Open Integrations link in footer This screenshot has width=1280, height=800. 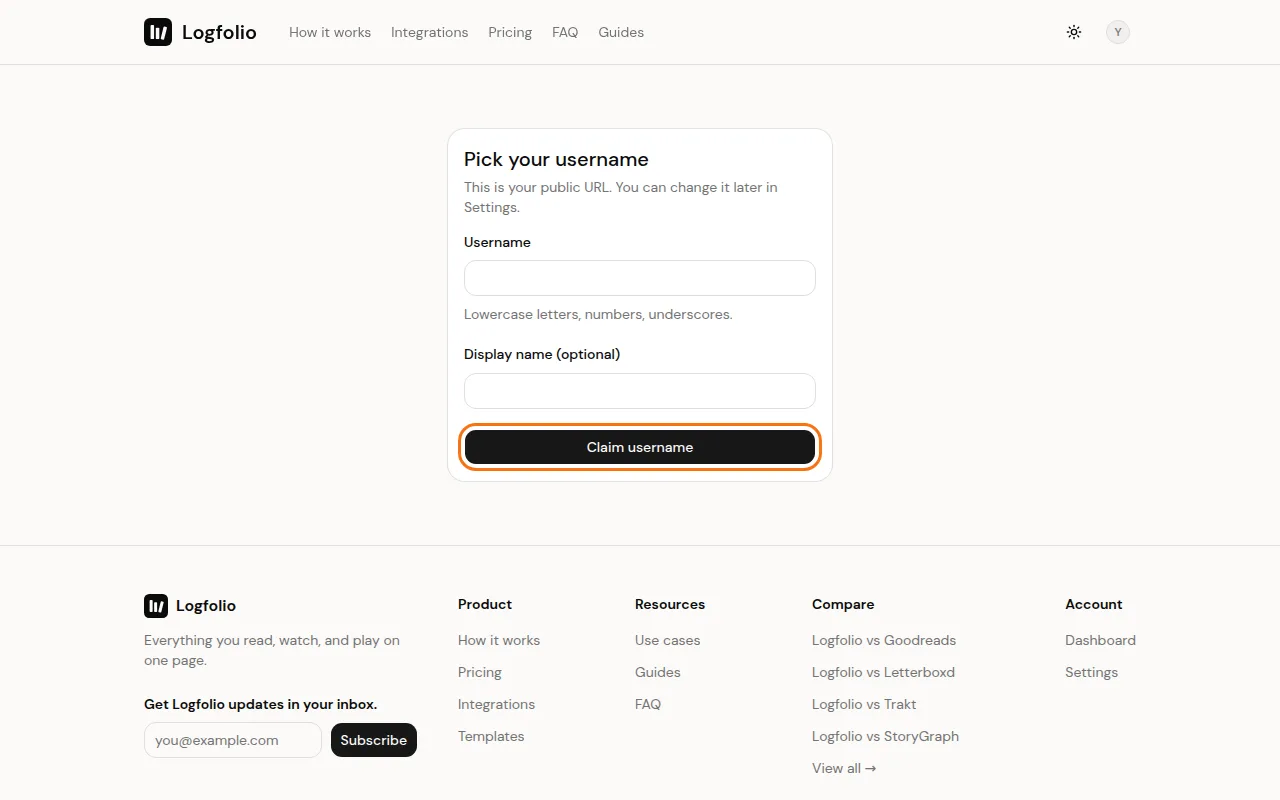496,704
